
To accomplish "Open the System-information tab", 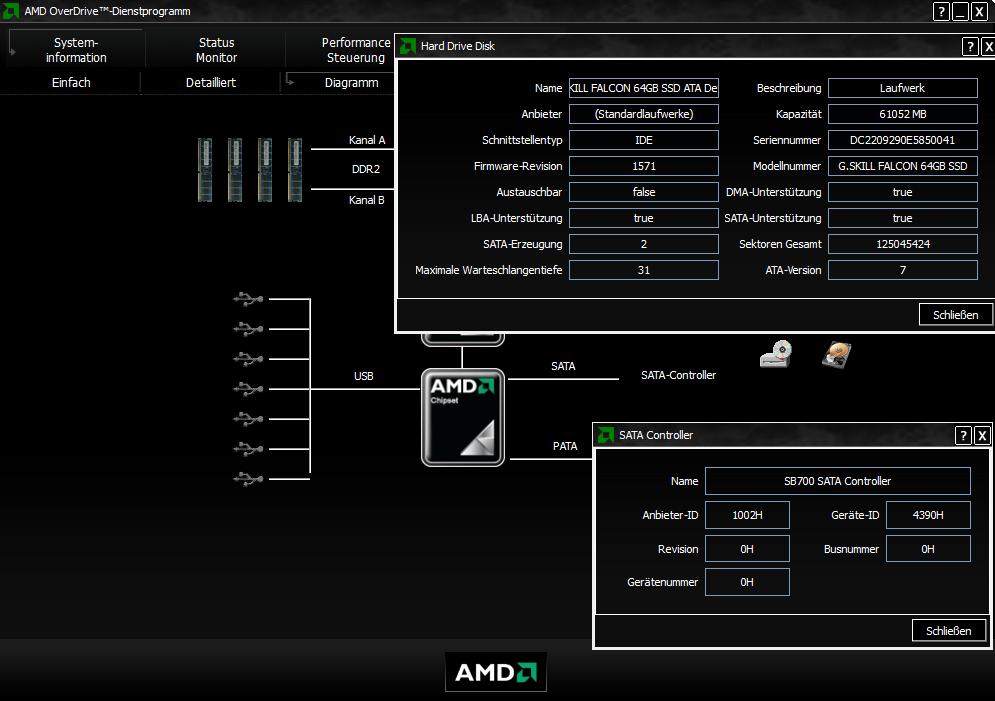I will coord(76,49).
